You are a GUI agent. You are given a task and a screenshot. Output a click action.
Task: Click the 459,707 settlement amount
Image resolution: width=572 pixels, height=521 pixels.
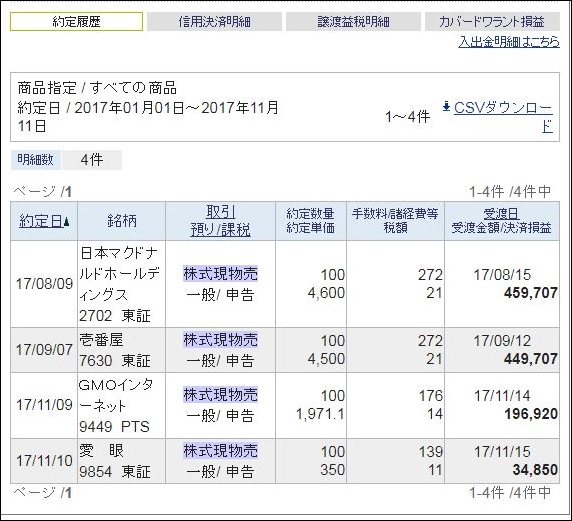[530, 293]
